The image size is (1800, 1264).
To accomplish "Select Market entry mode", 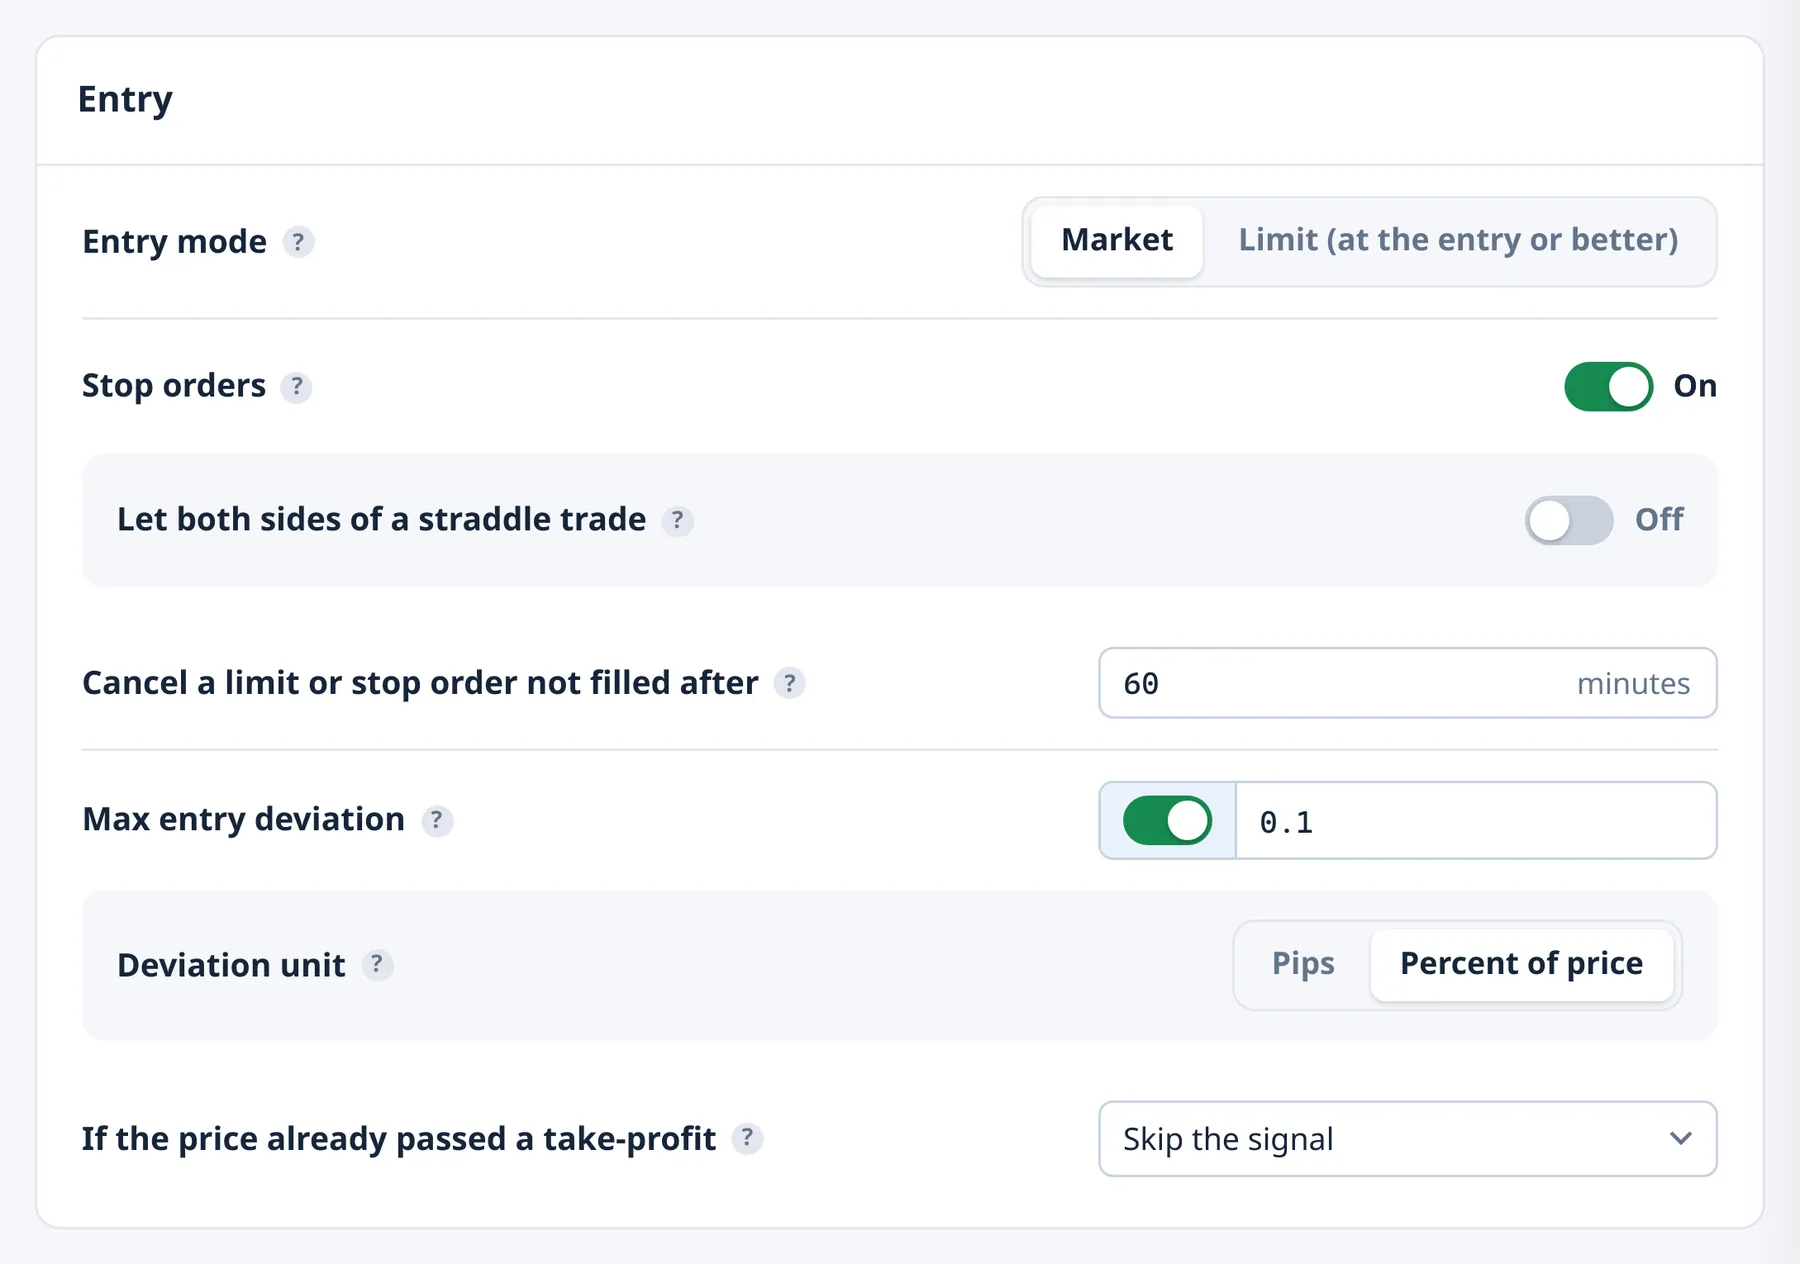I will 1117,241.
